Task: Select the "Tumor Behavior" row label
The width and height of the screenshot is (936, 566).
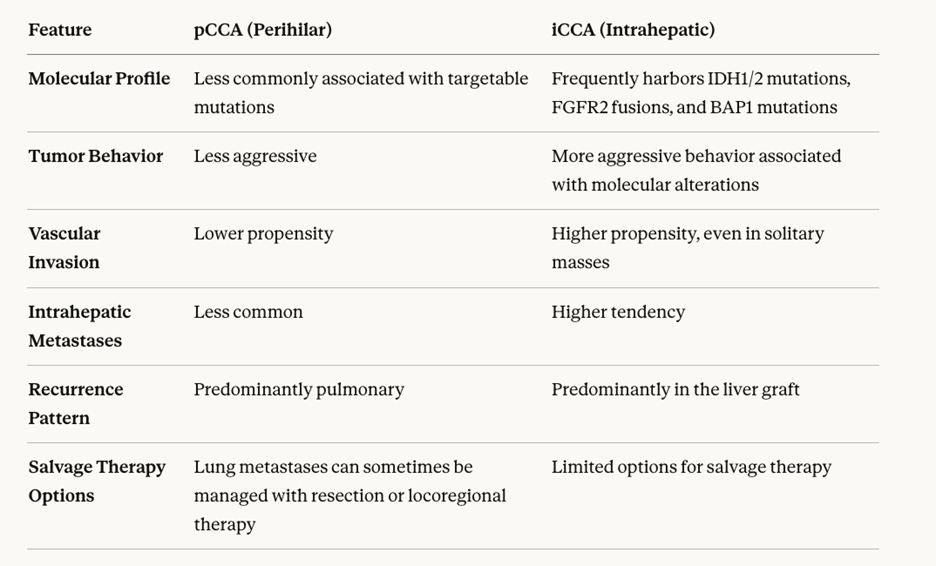Action: 95,156
